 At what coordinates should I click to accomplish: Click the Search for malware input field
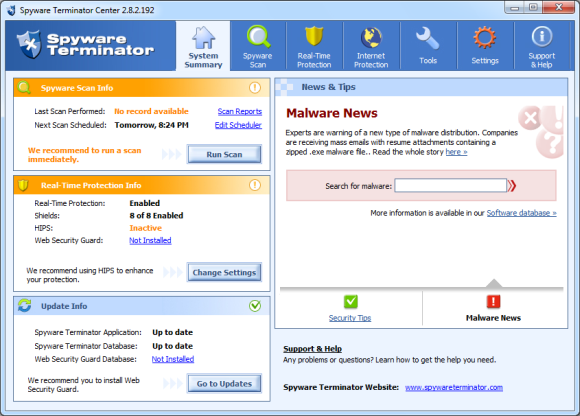click(x=451, y=186)
